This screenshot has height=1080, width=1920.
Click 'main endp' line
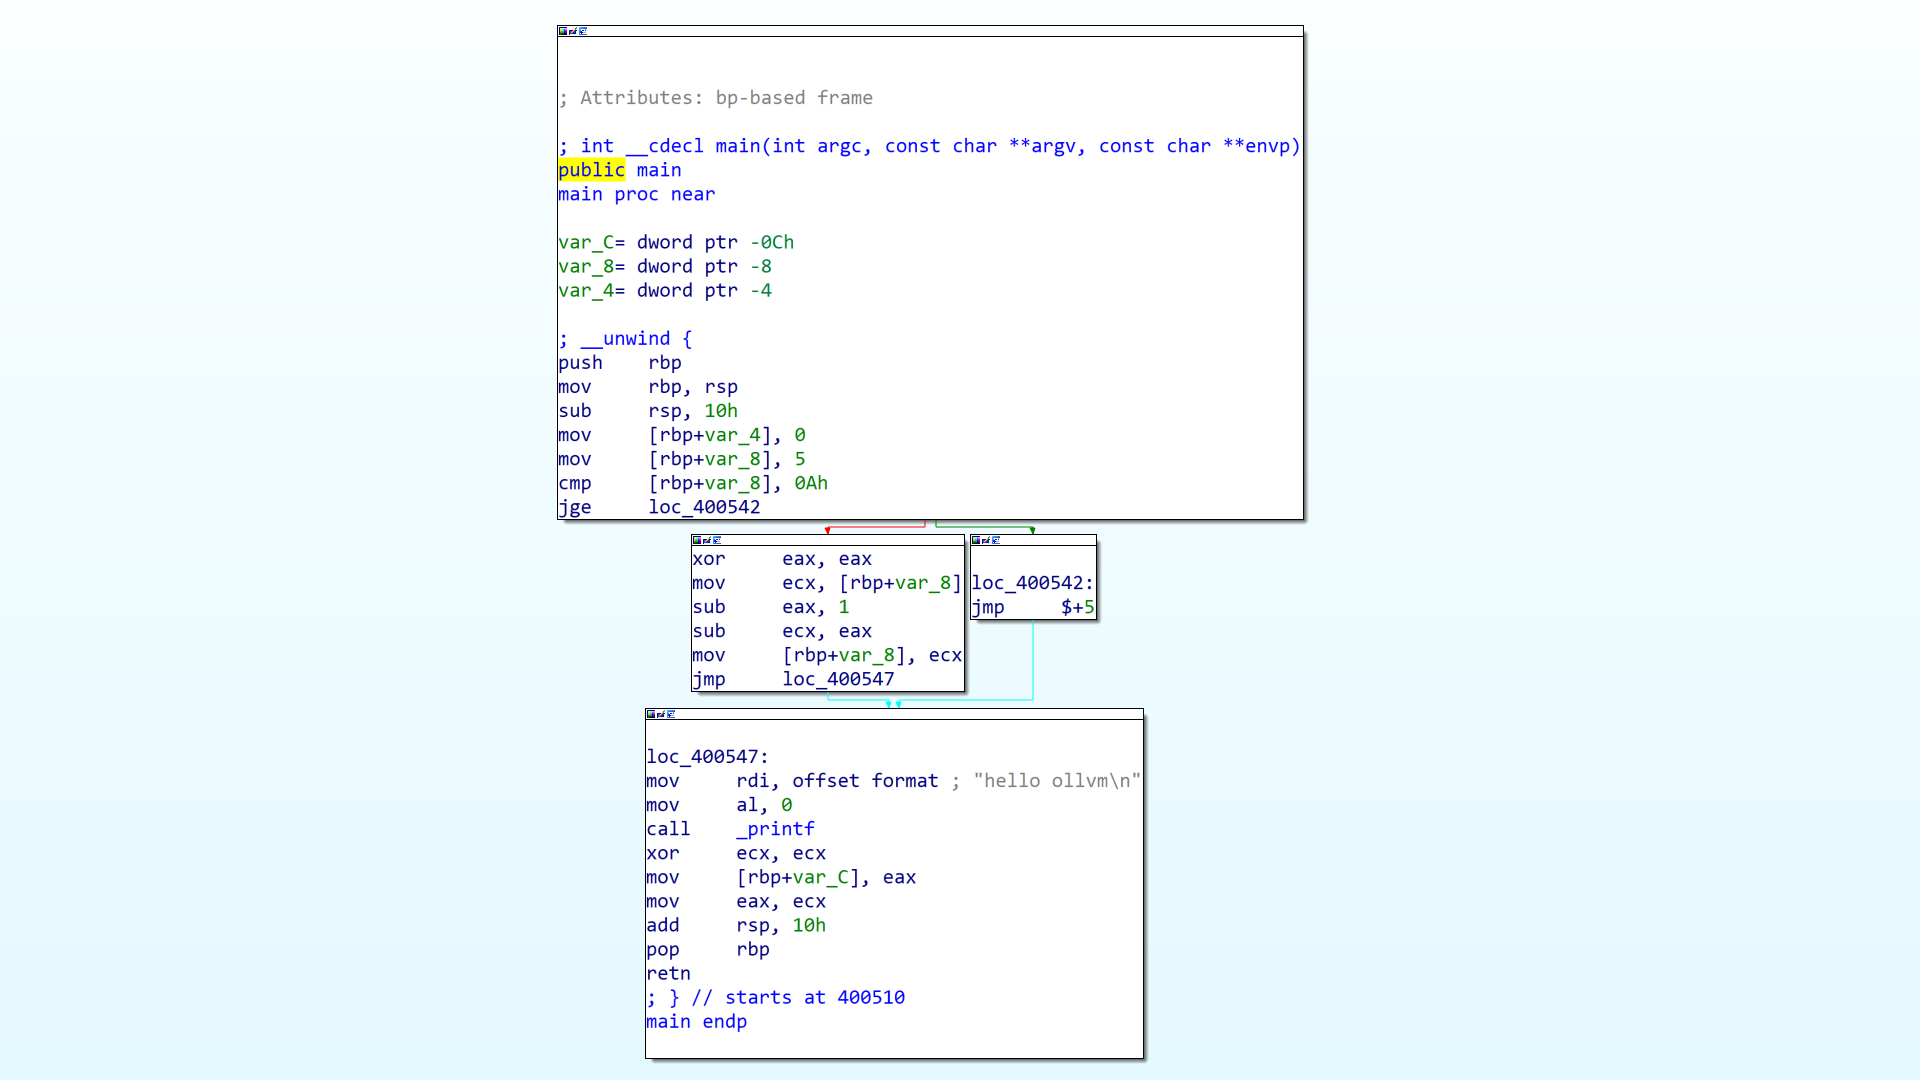pyautogui.click(x=696, y=1021)
